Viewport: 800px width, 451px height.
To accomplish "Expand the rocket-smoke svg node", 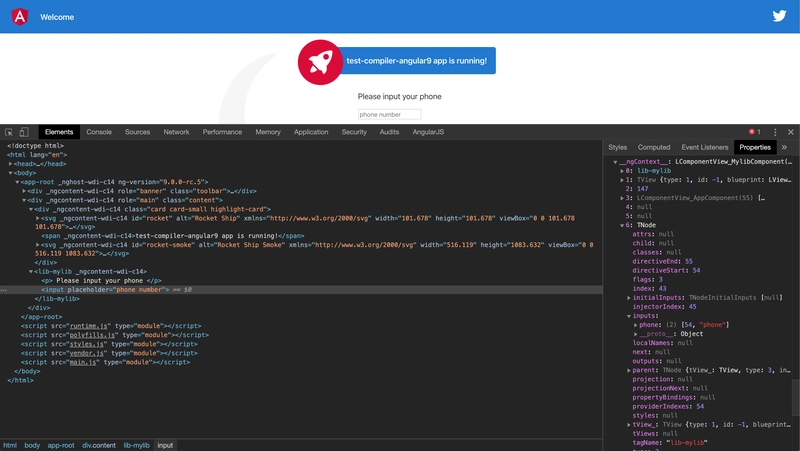I will pyautogui.click(x=37, y=245).
